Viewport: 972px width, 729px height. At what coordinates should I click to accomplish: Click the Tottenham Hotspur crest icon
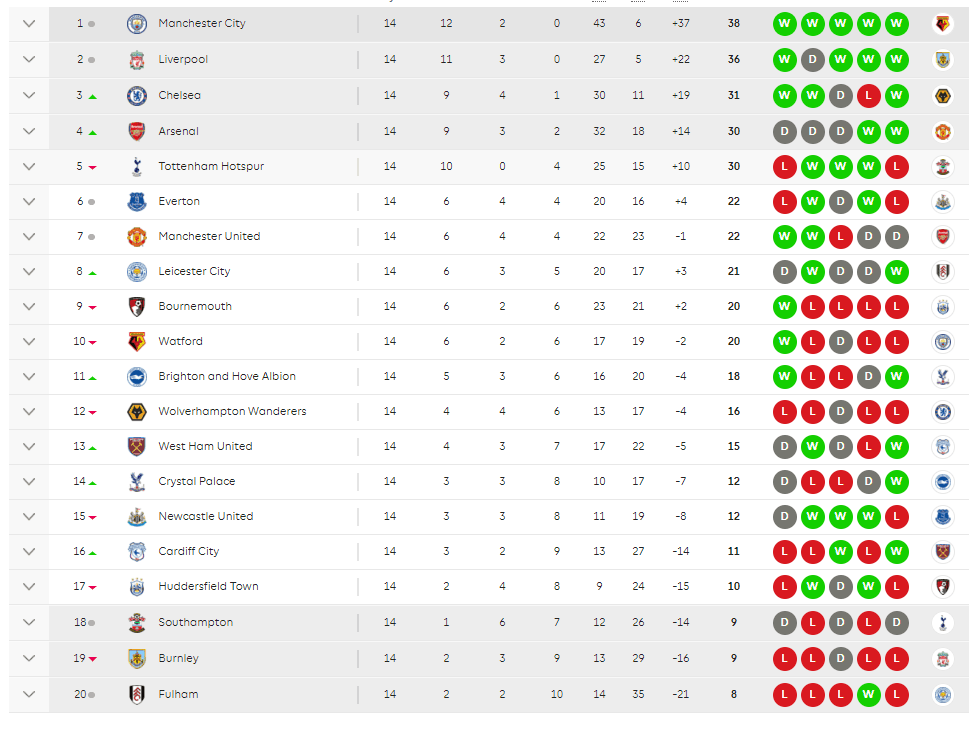(x=136, y=166)
